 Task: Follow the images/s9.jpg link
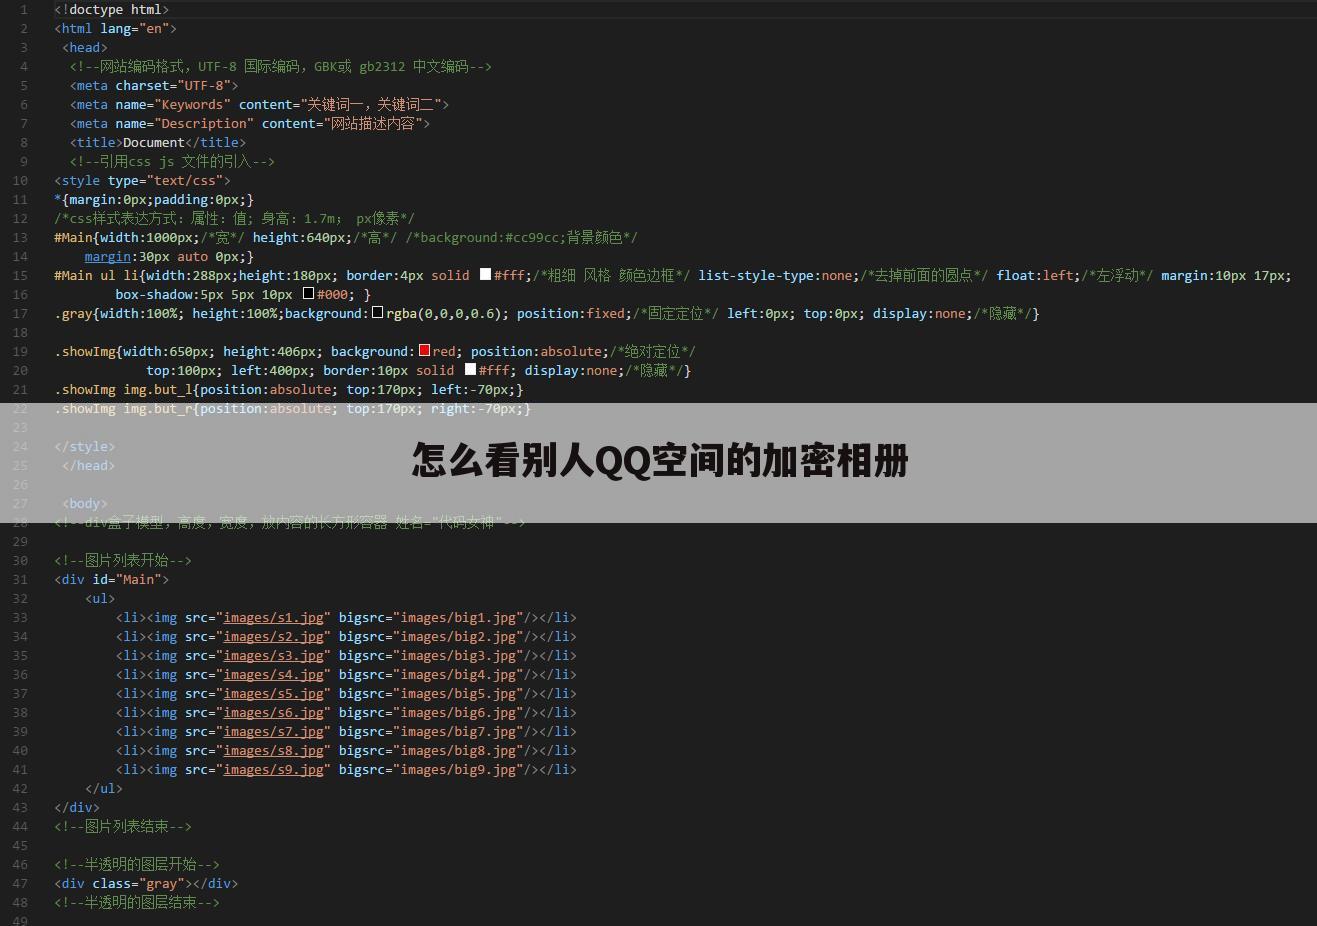tap(273, 769)
